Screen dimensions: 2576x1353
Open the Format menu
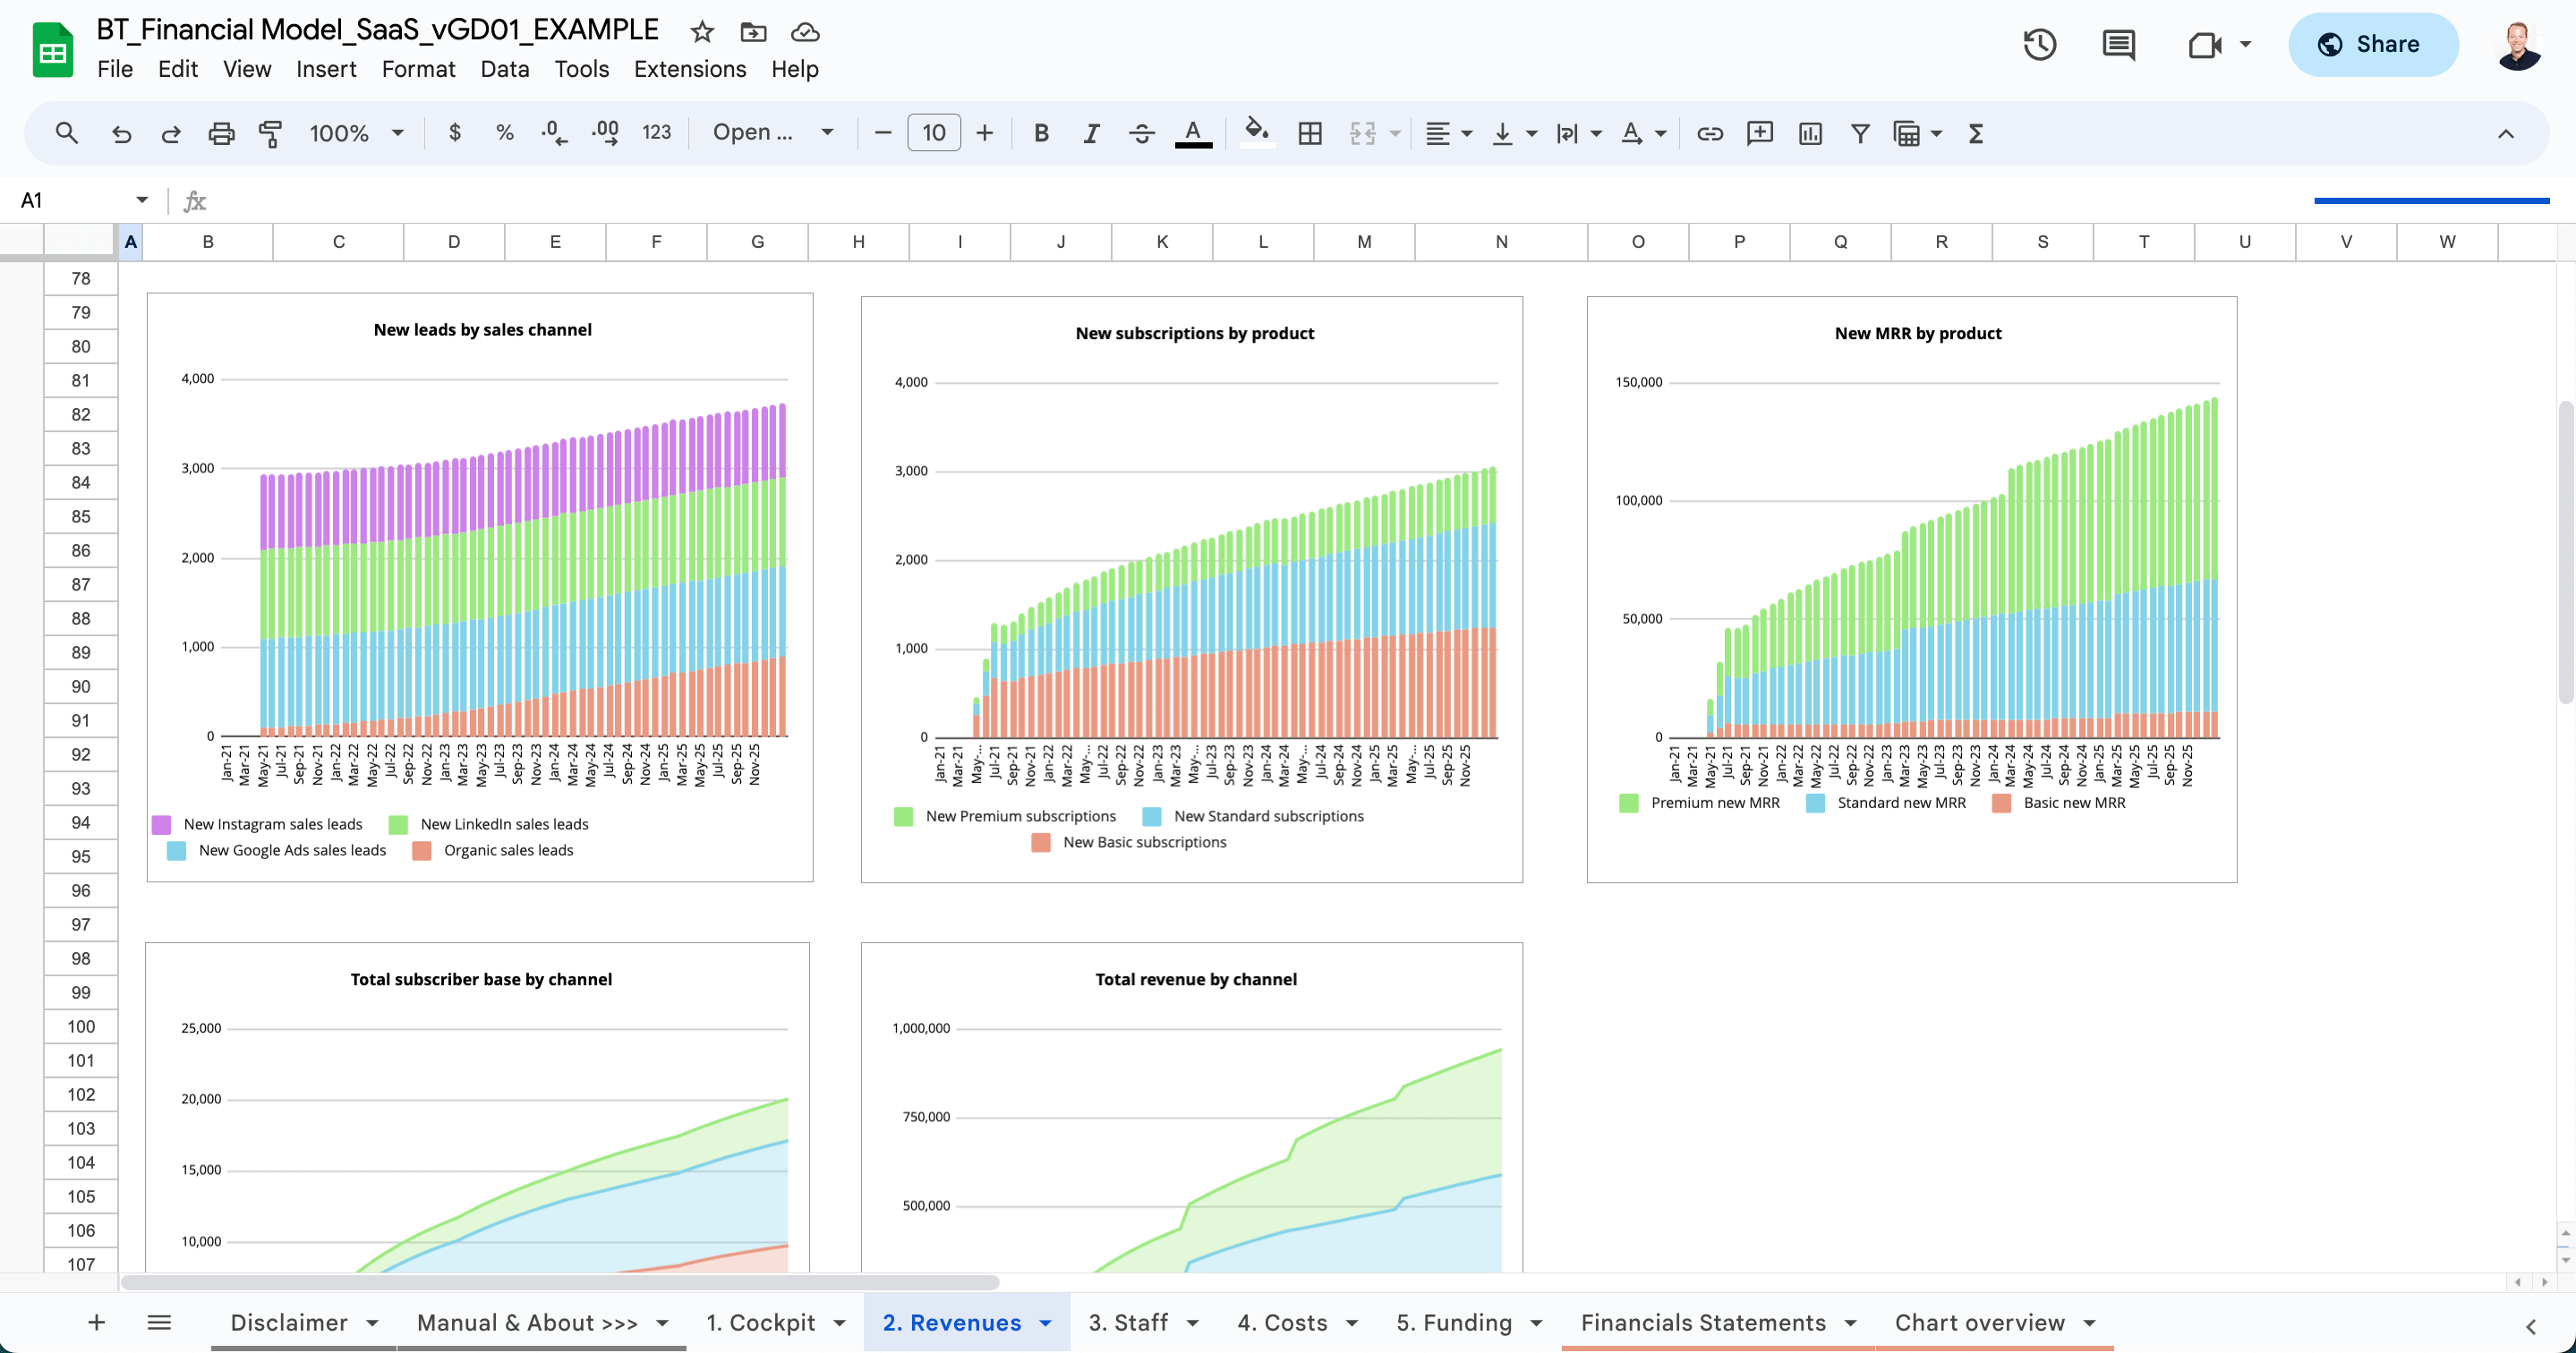[x=418, y=68]
